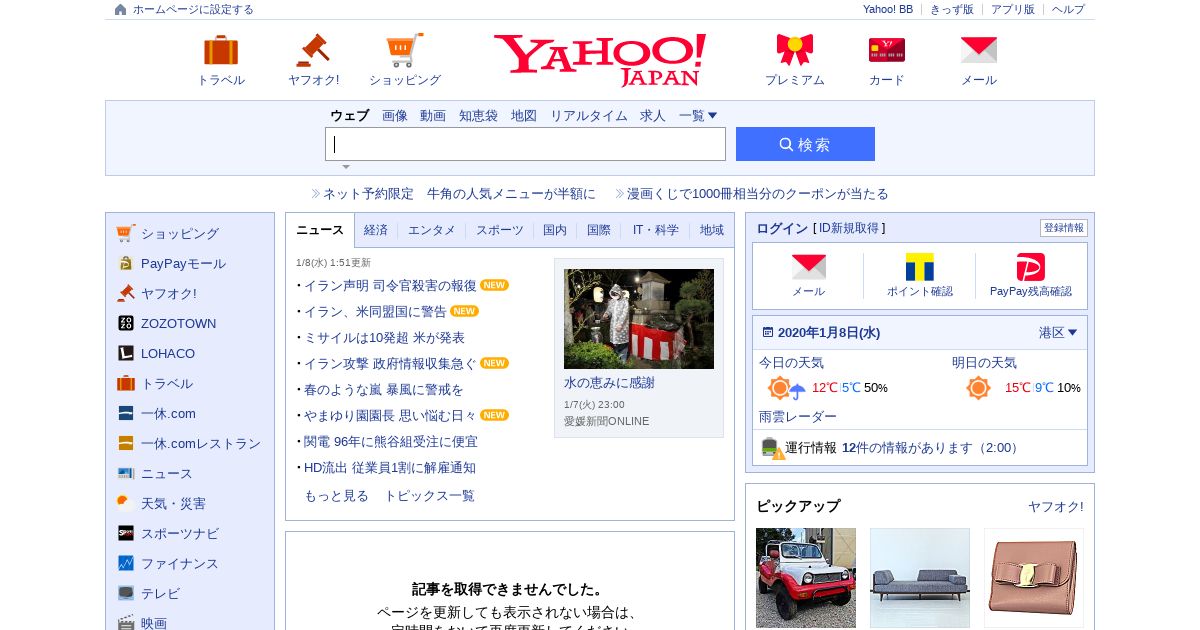Image resolution: width=1200 pixels, height=630 pixels.
Task: Select the 画像 search category
Action: 395,116
